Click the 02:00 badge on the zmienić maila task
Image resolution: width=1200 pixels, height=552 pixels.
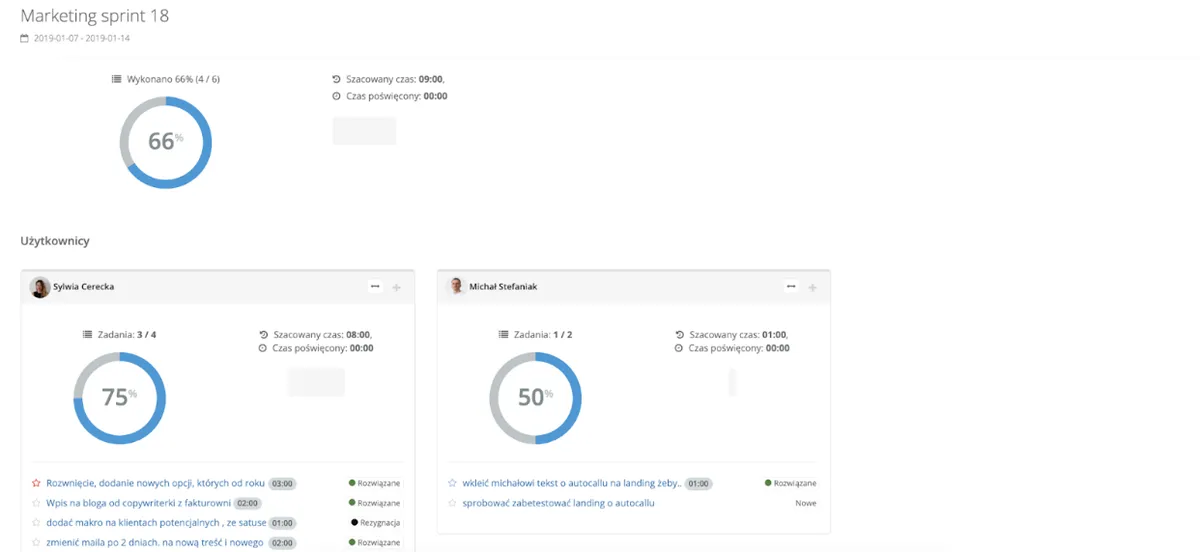(x=282, y=543)
